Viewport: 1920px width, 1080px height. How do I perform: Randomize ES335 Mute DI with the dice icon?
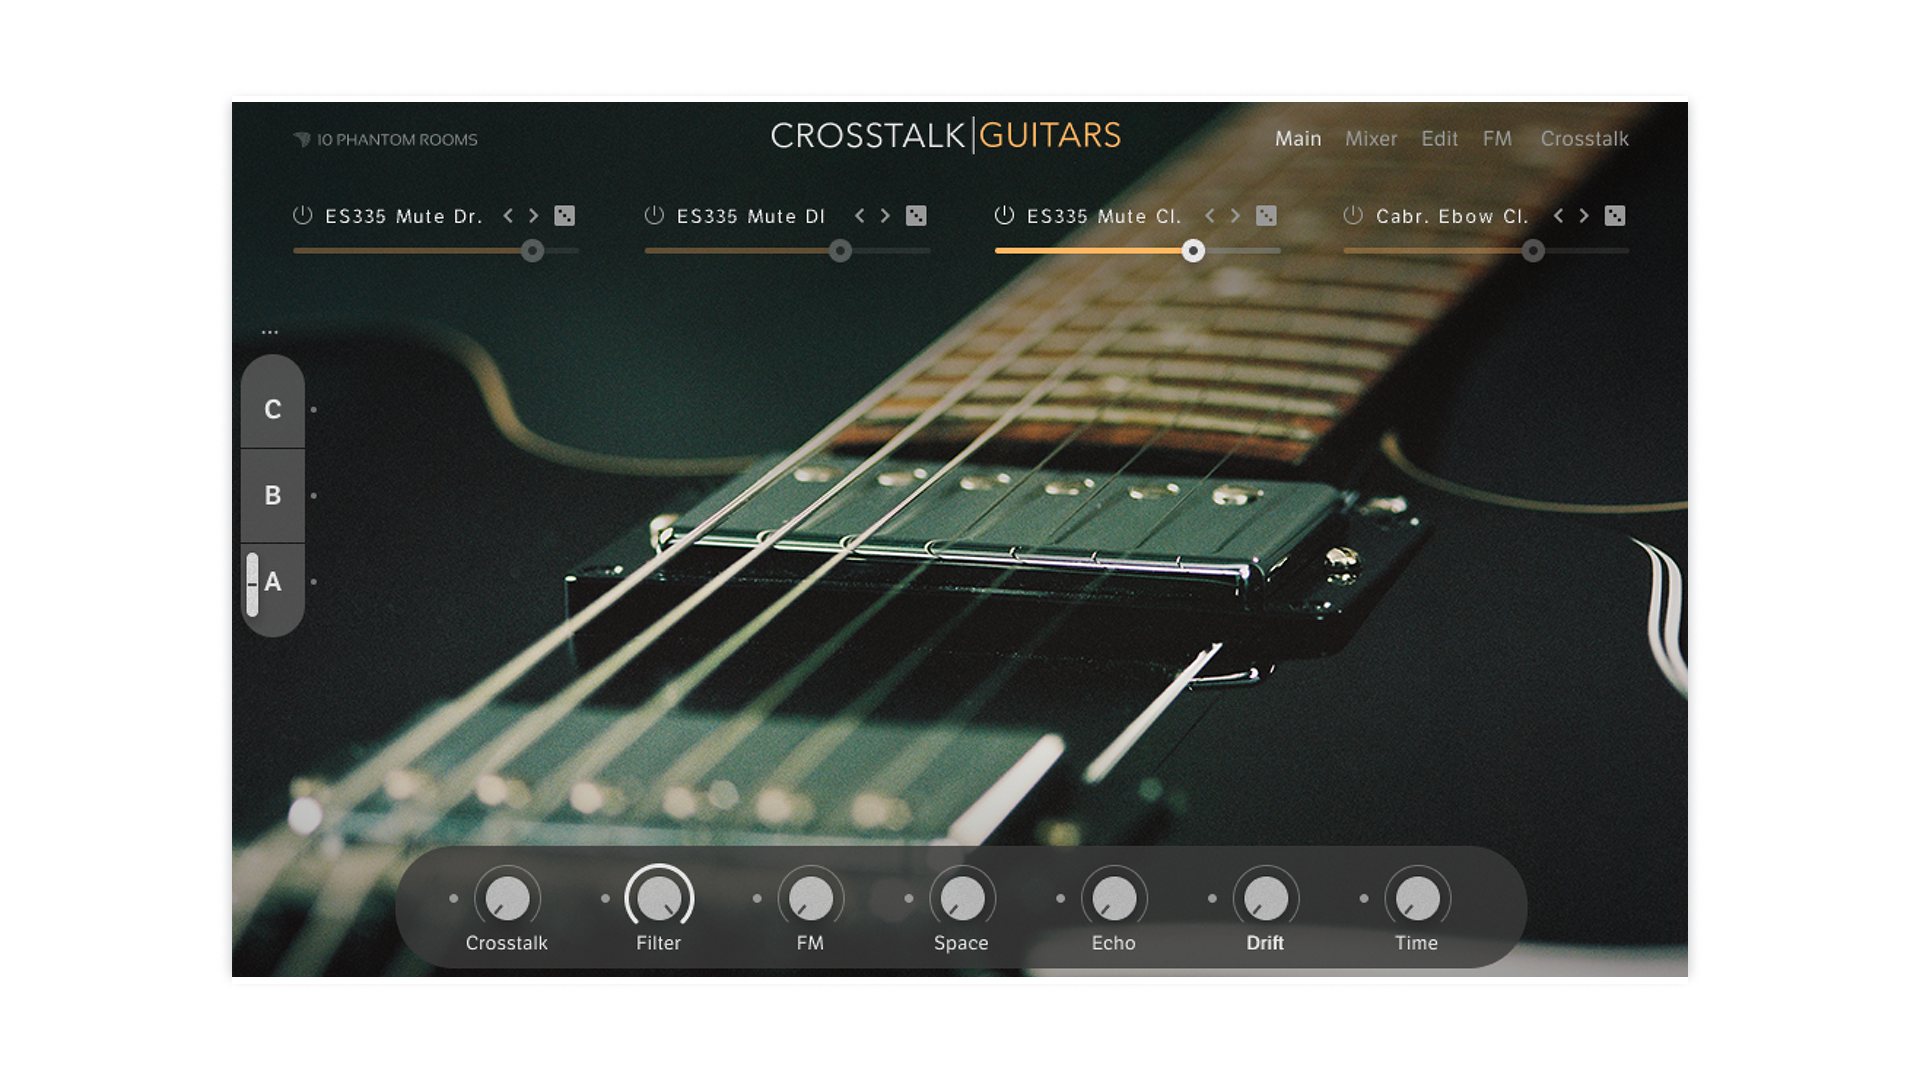tap(915, 215)
